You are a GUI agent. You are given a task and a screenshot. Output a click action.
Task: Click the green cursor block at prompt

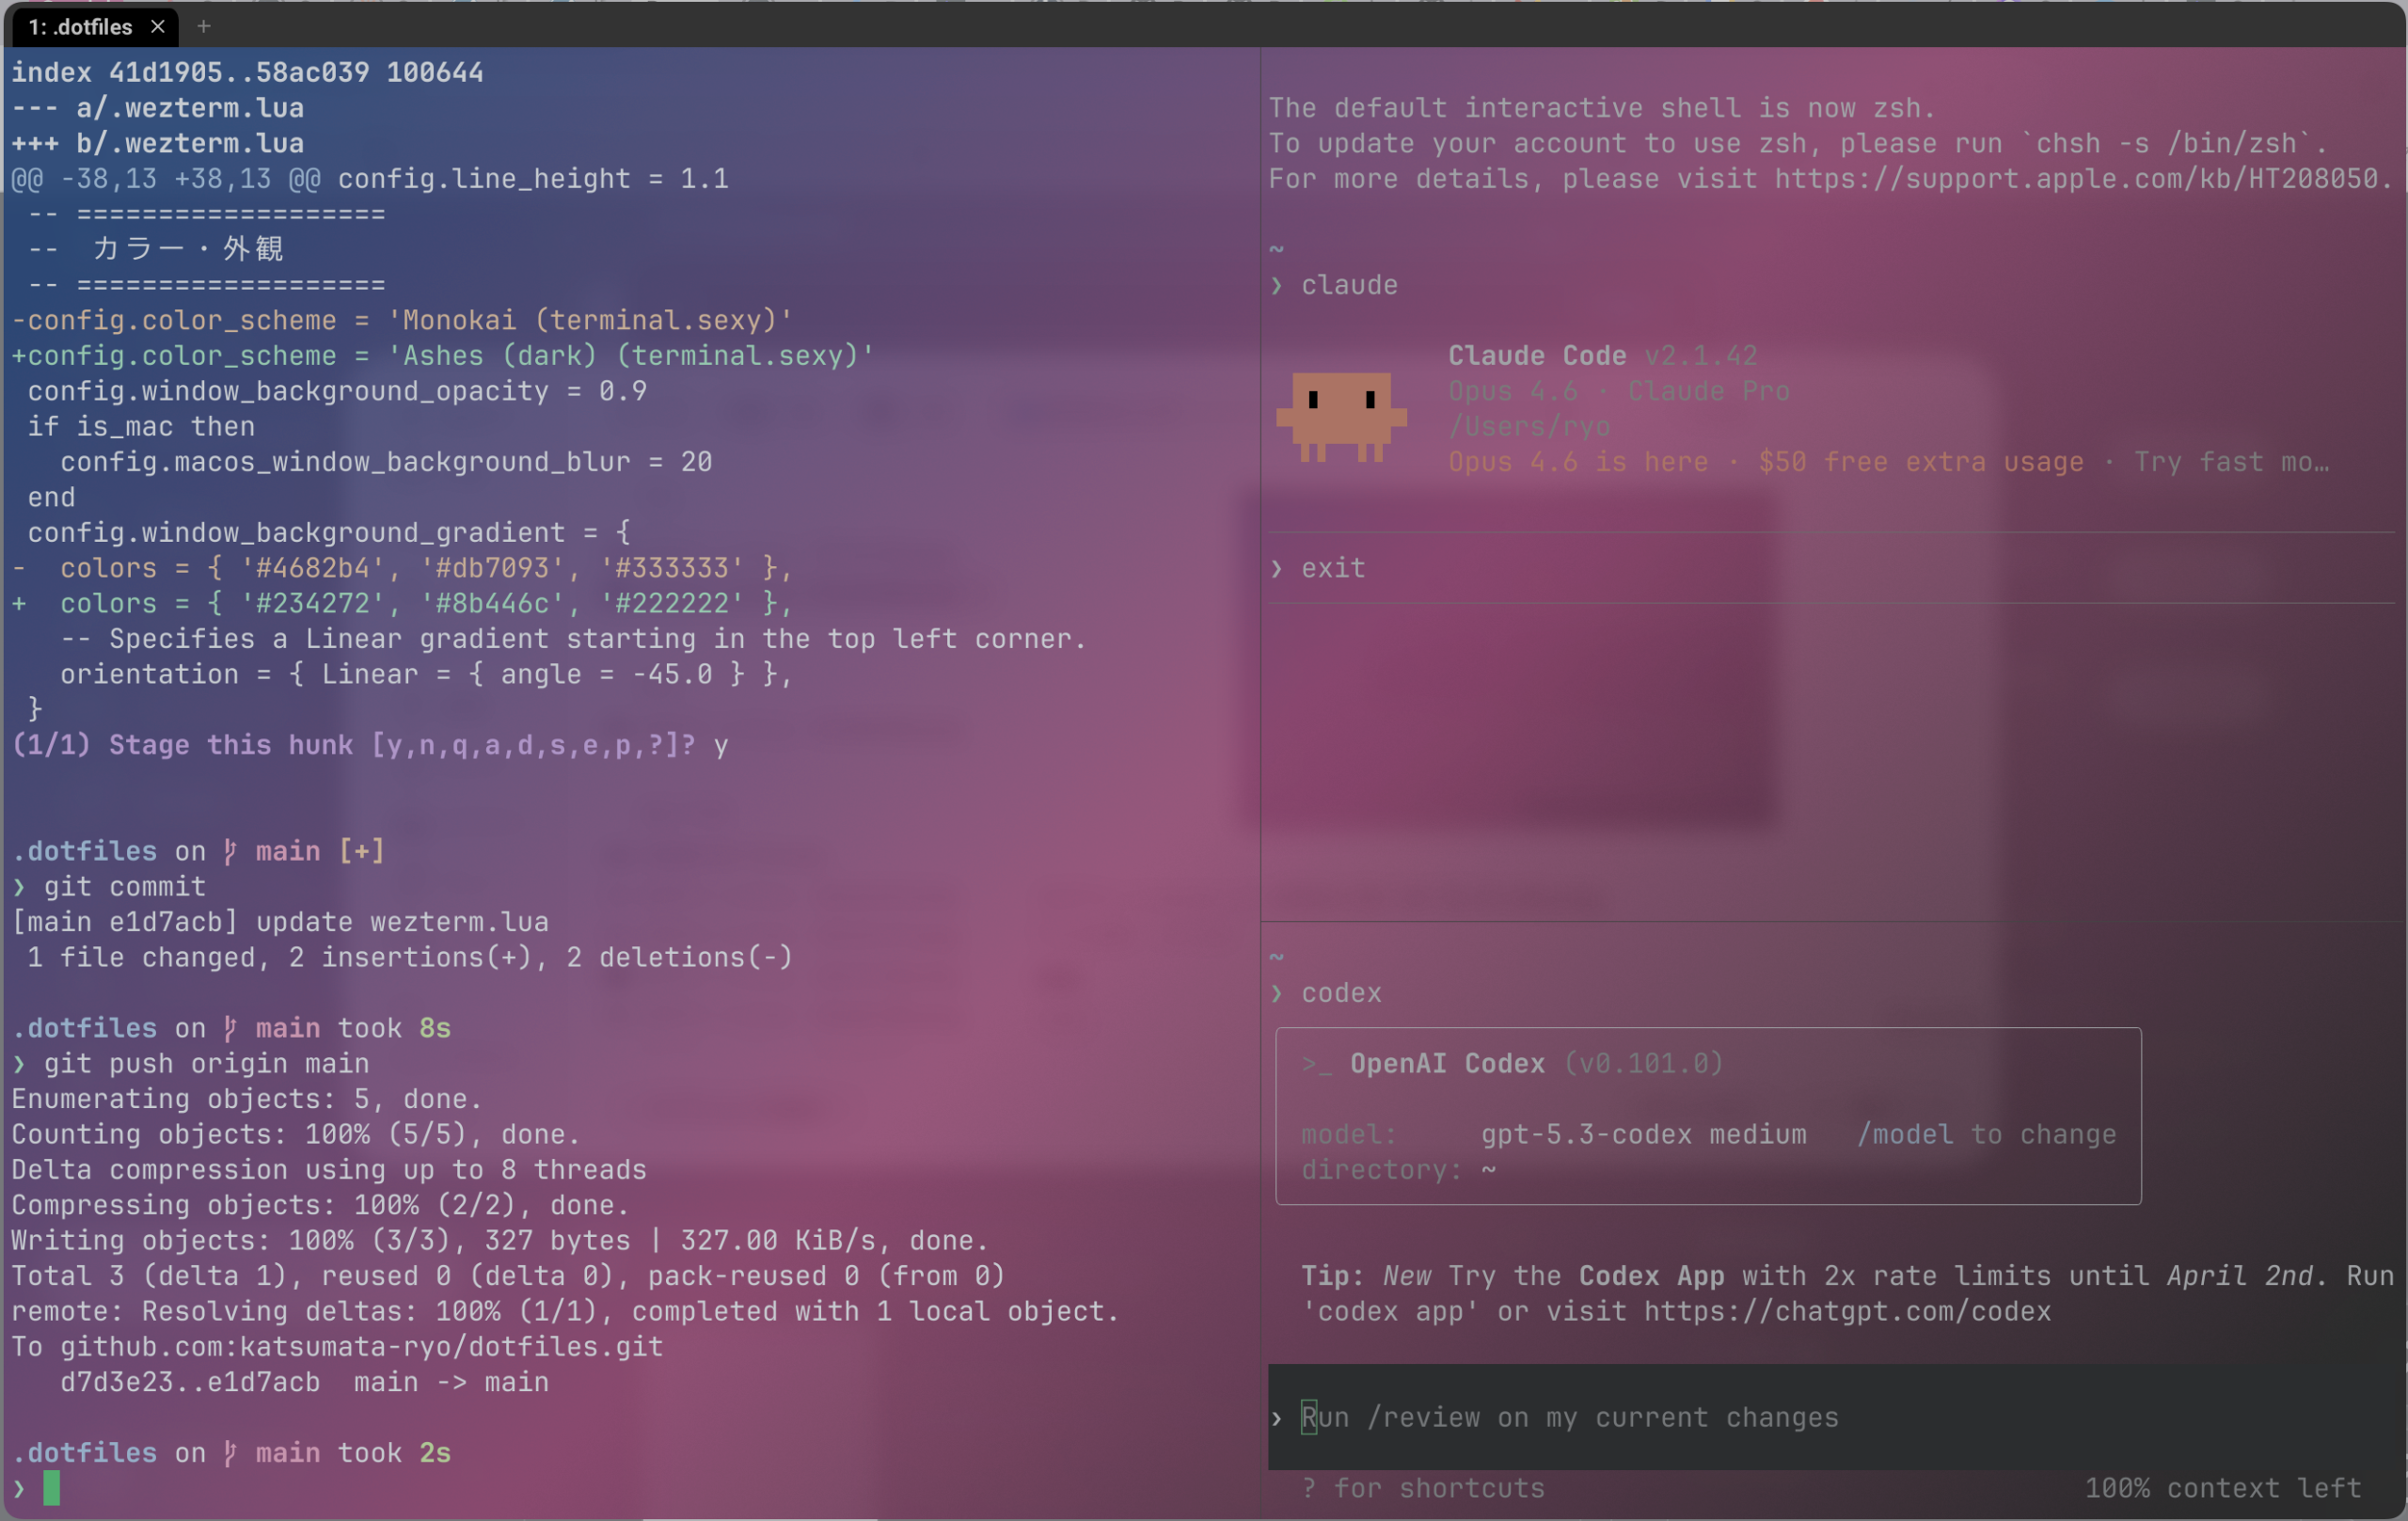pyautogui.click(x=52, y=1488)
